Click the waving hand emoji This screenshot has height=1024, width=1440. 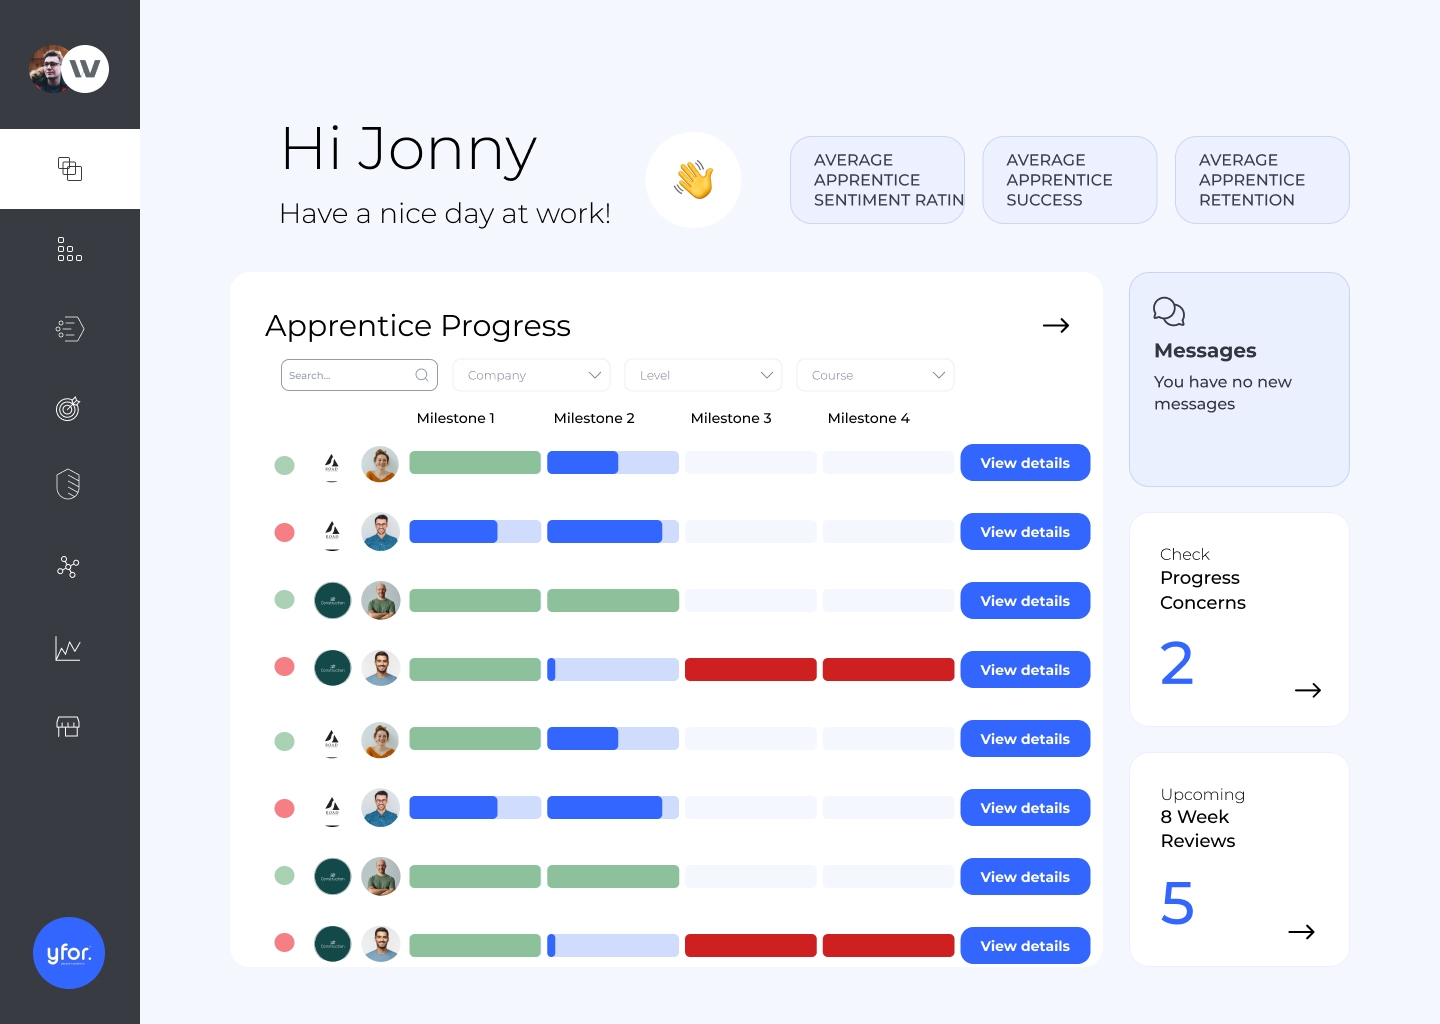693,179
